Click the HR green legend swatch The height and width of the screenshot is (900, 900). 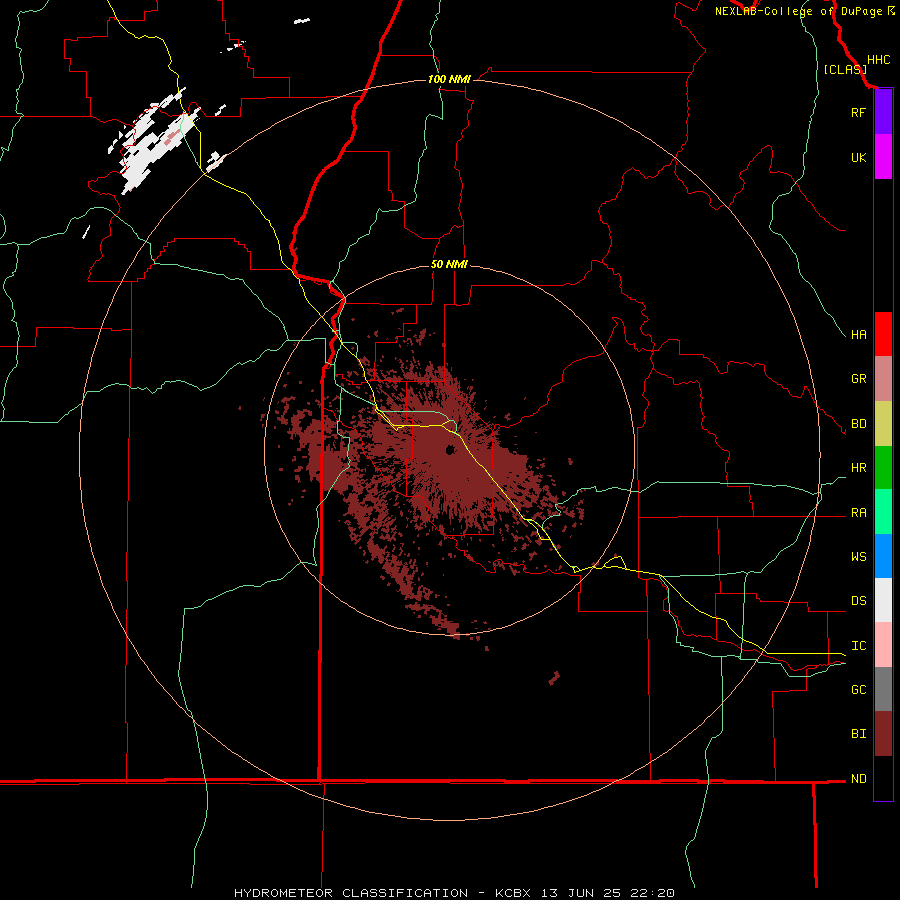click(x=883, y=467)
